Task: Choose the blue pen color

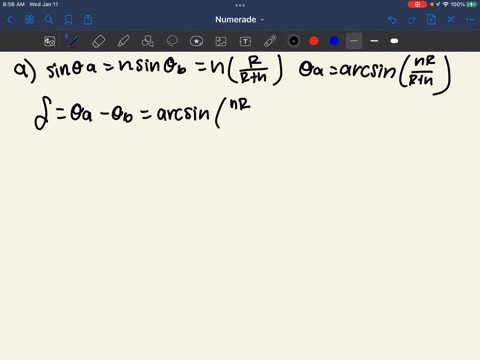Action: click(x=334, y=41)
